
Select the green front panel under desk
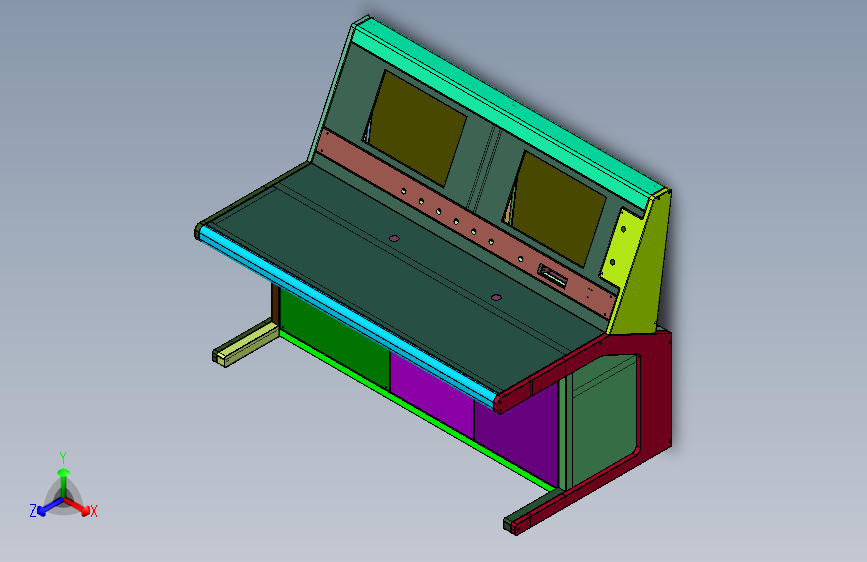coord(335,339)
